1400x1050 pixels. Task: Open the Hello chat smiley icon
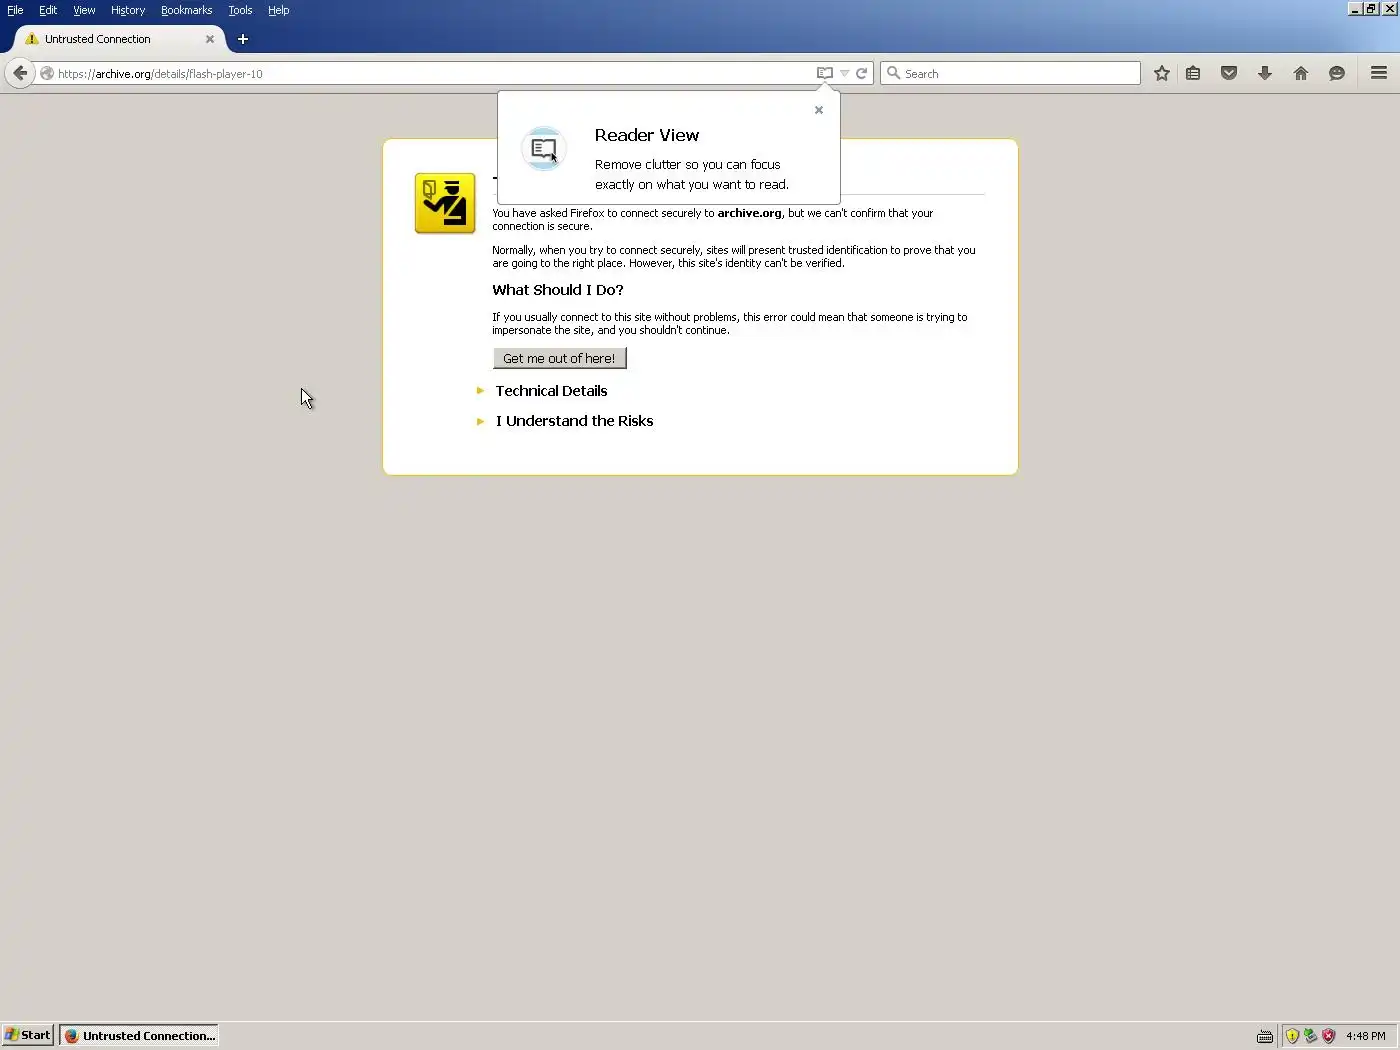coord(1337,73)
